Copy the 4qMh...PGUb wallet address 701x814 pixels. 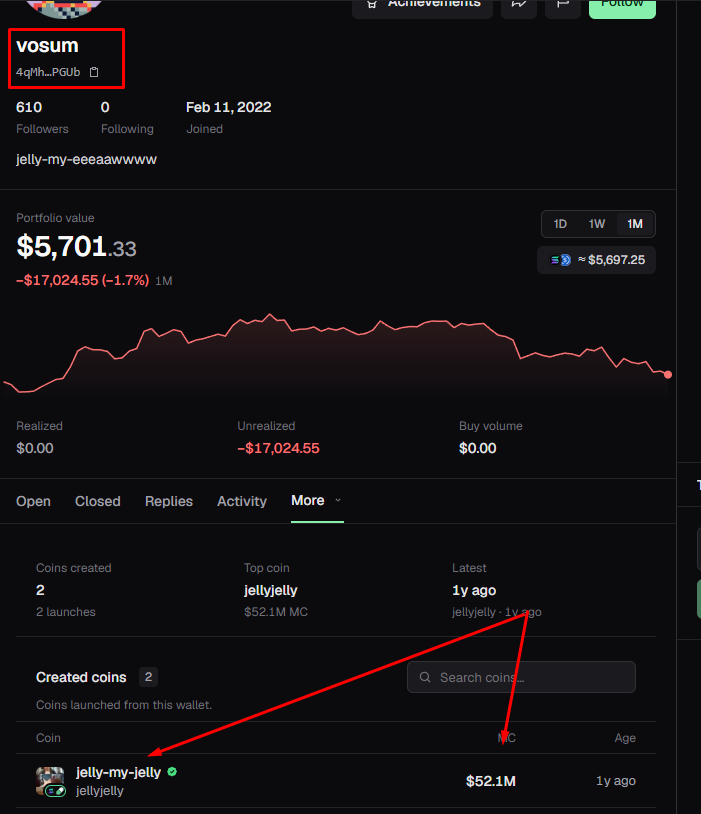pyautogui.click(x=94, y=72)
